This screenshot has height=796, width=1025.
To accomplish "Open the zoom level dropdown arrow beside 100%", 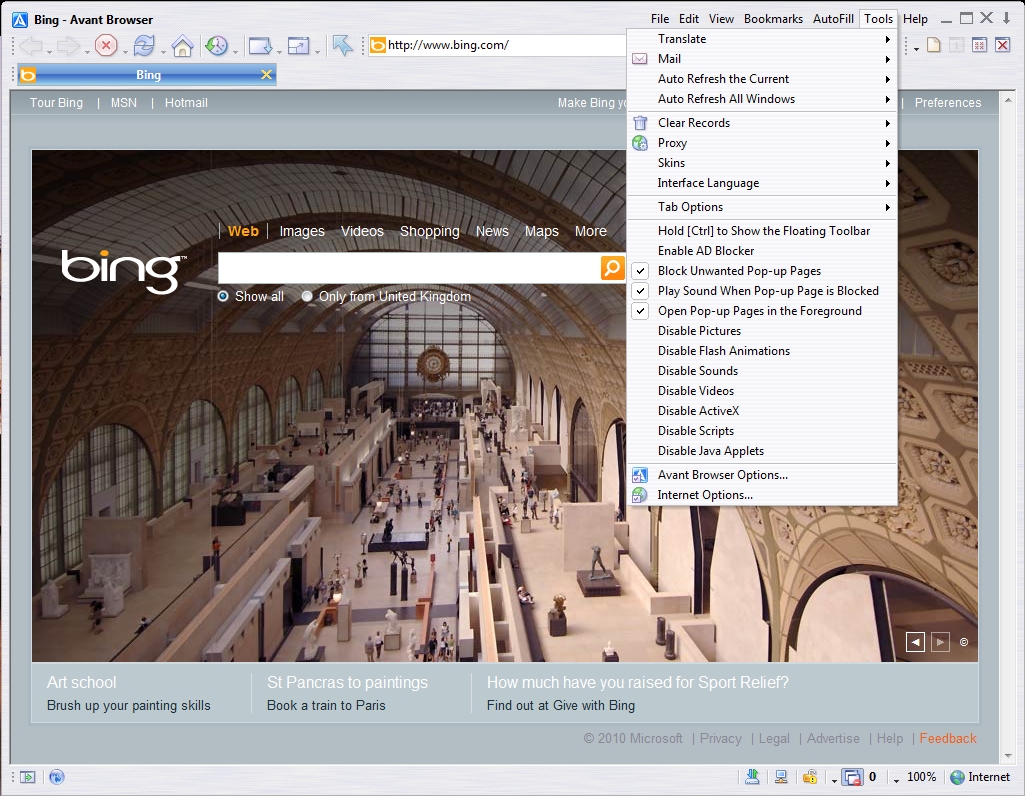I will [x=896, y=780].
